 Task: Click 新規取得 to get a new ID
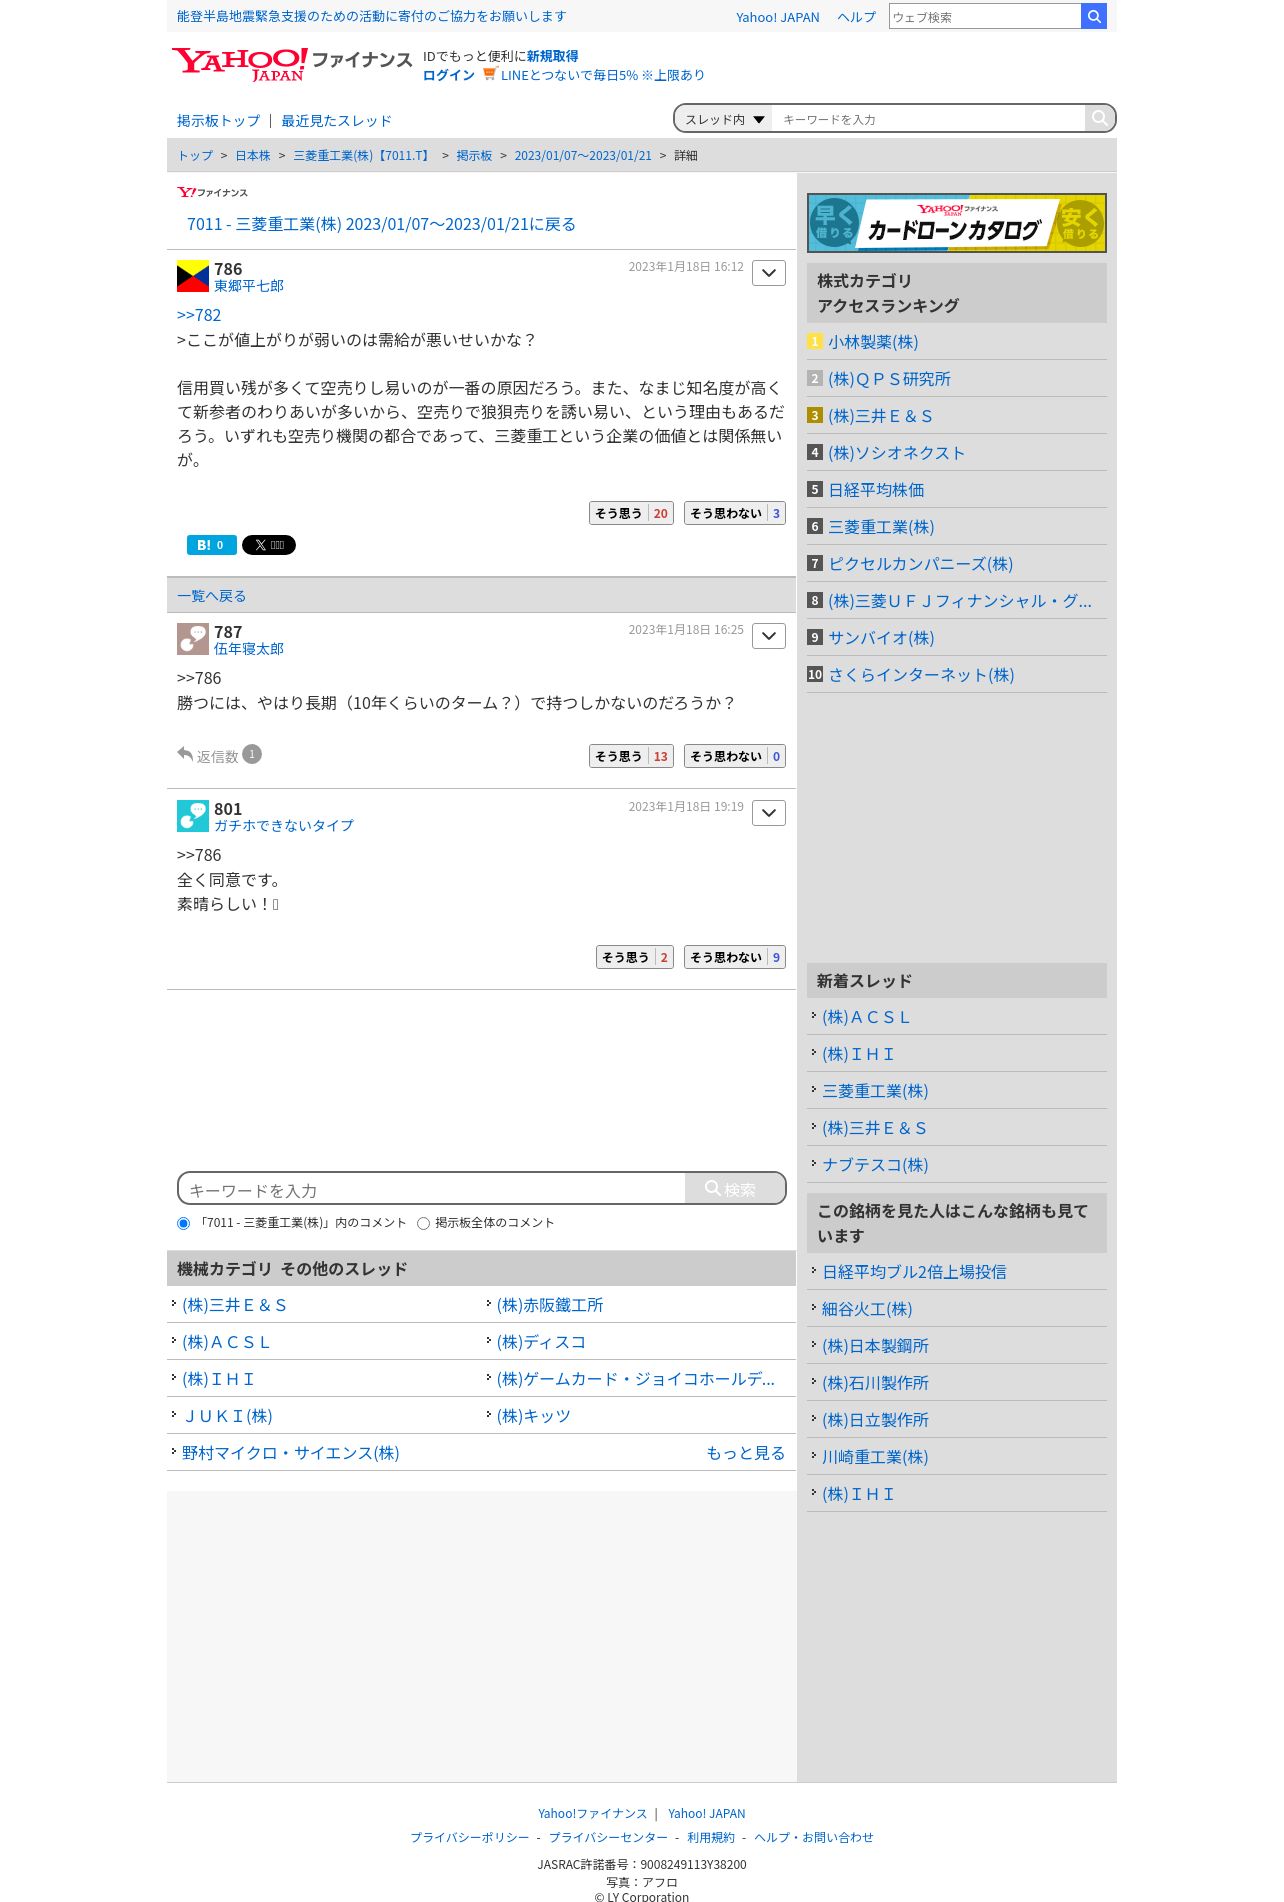(x=552, y=56)
